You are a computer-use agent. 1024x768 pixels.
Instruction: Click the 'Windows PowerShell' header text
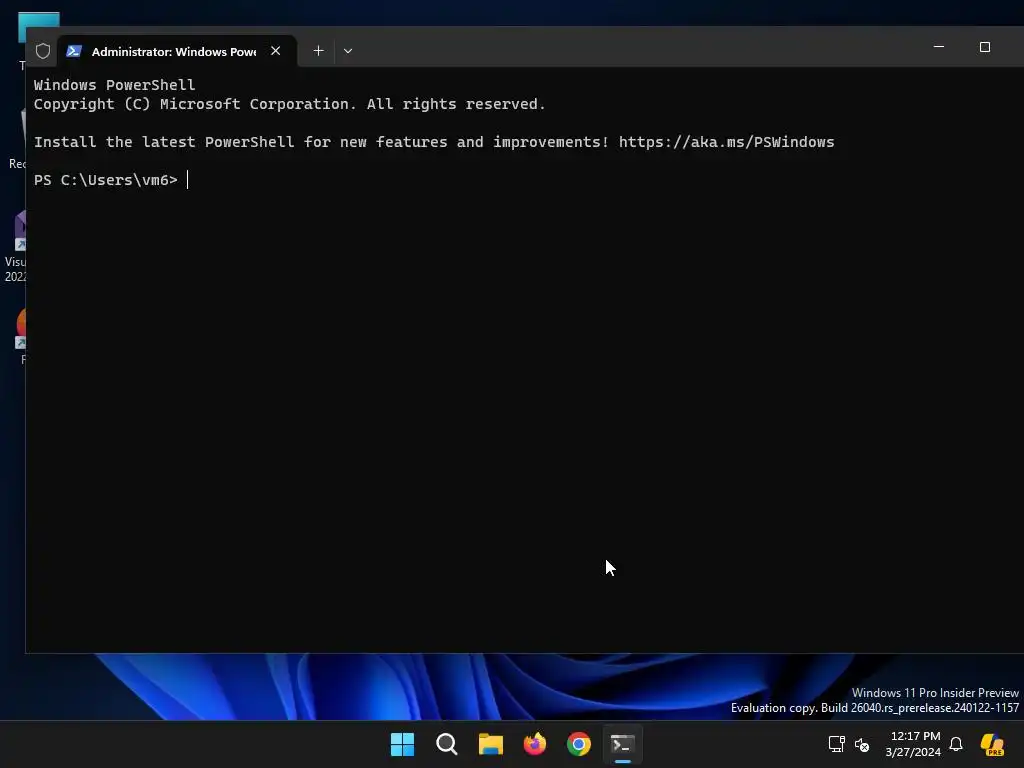[x=114, y=85]
